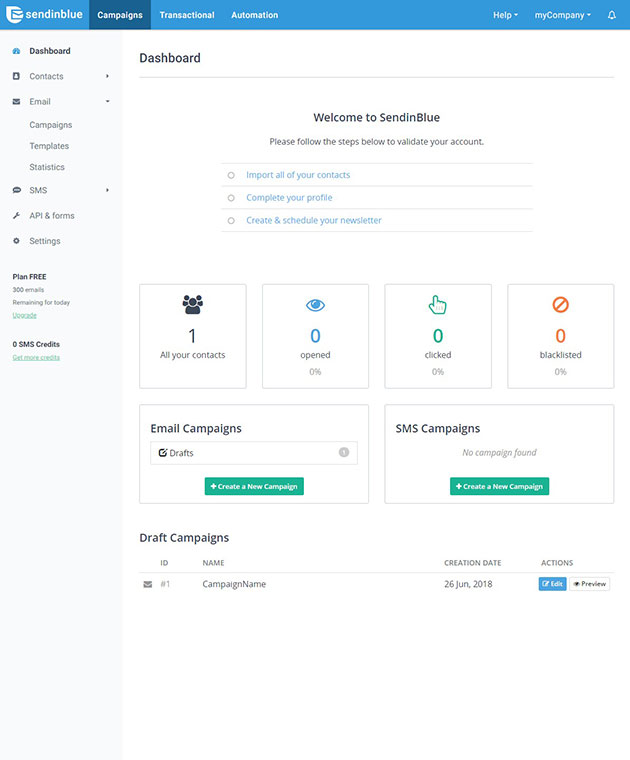This screenshot has height=760, width=630.
Task: Switch to the Automation tab
Action: pyautogui.click(x=254, y=15)
